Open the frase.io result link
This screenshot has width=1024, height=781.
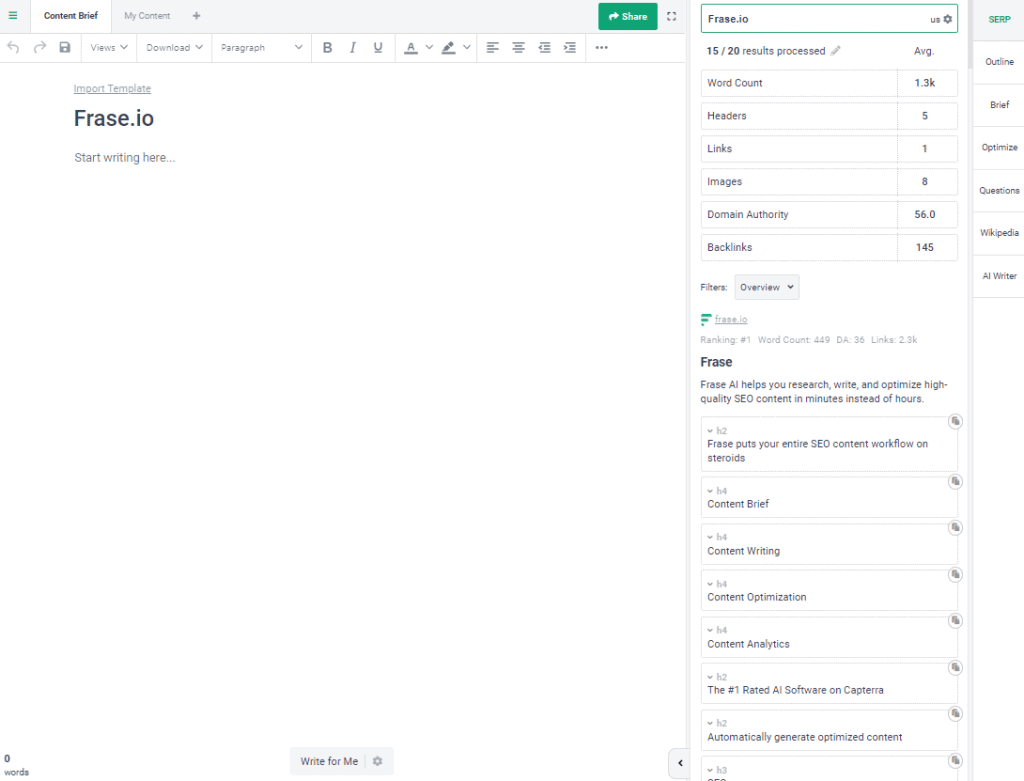[x=731, y=319]
